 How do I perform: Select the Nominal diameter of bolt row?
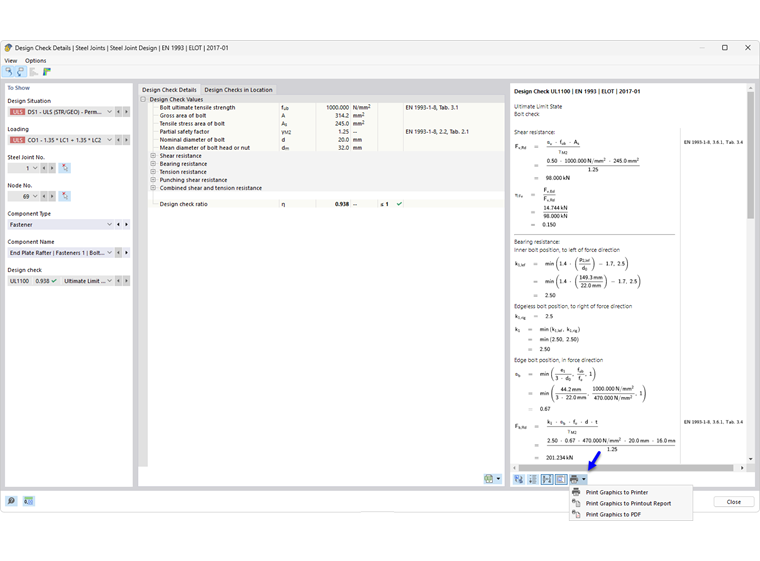[x=326, y=140]
